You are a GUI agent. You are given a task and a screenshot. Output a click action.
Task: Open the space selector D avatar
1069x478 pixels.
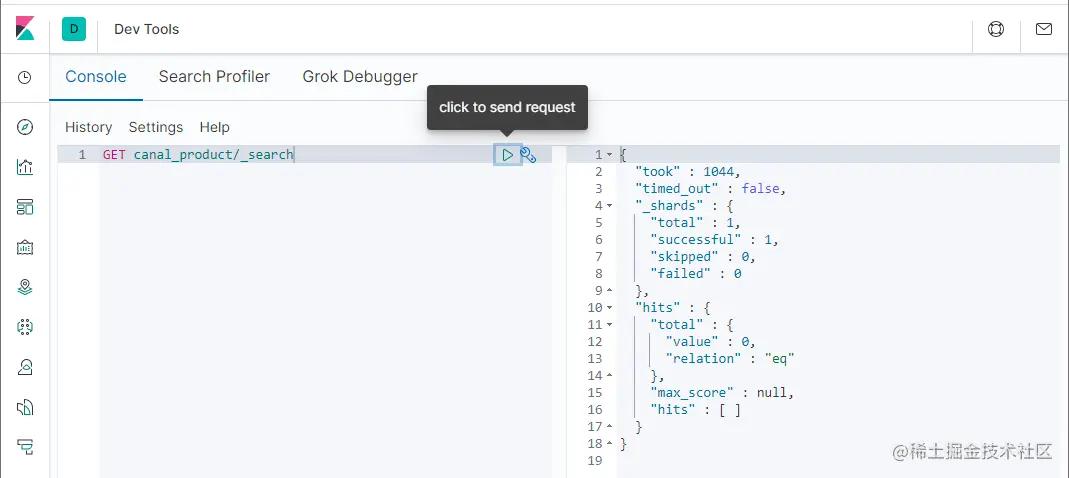(x=74, y=29)
